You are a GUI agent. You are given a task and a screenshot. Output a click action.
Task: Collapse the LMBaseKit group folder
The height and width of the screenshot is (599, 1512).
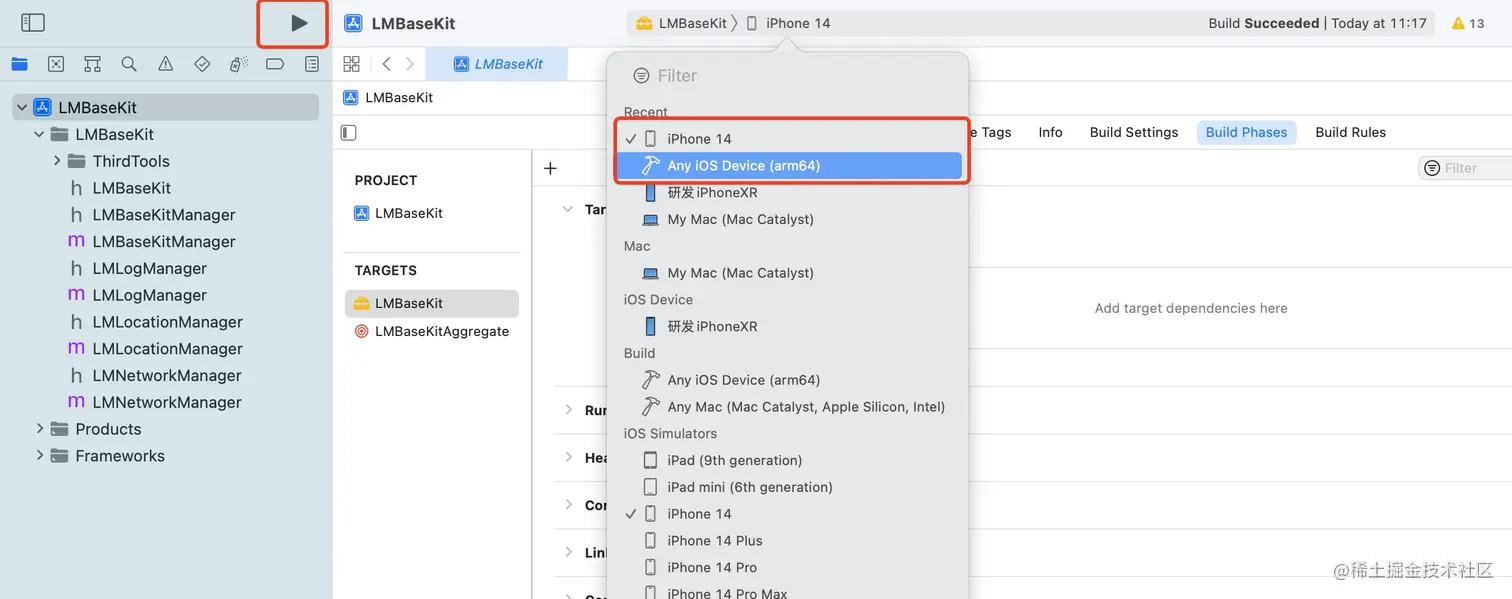[39, 134]
